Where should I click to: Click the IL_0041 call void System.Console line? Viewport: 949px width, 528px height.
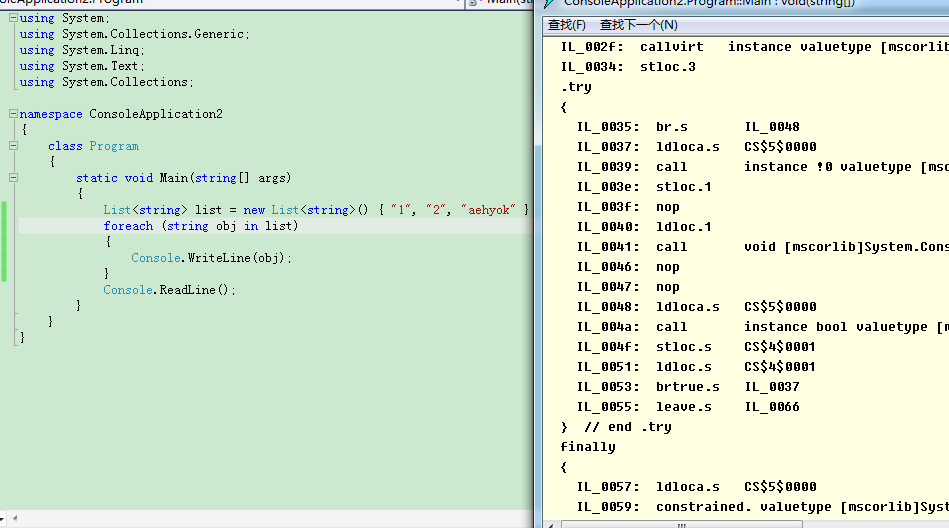(x=763, y=246)
